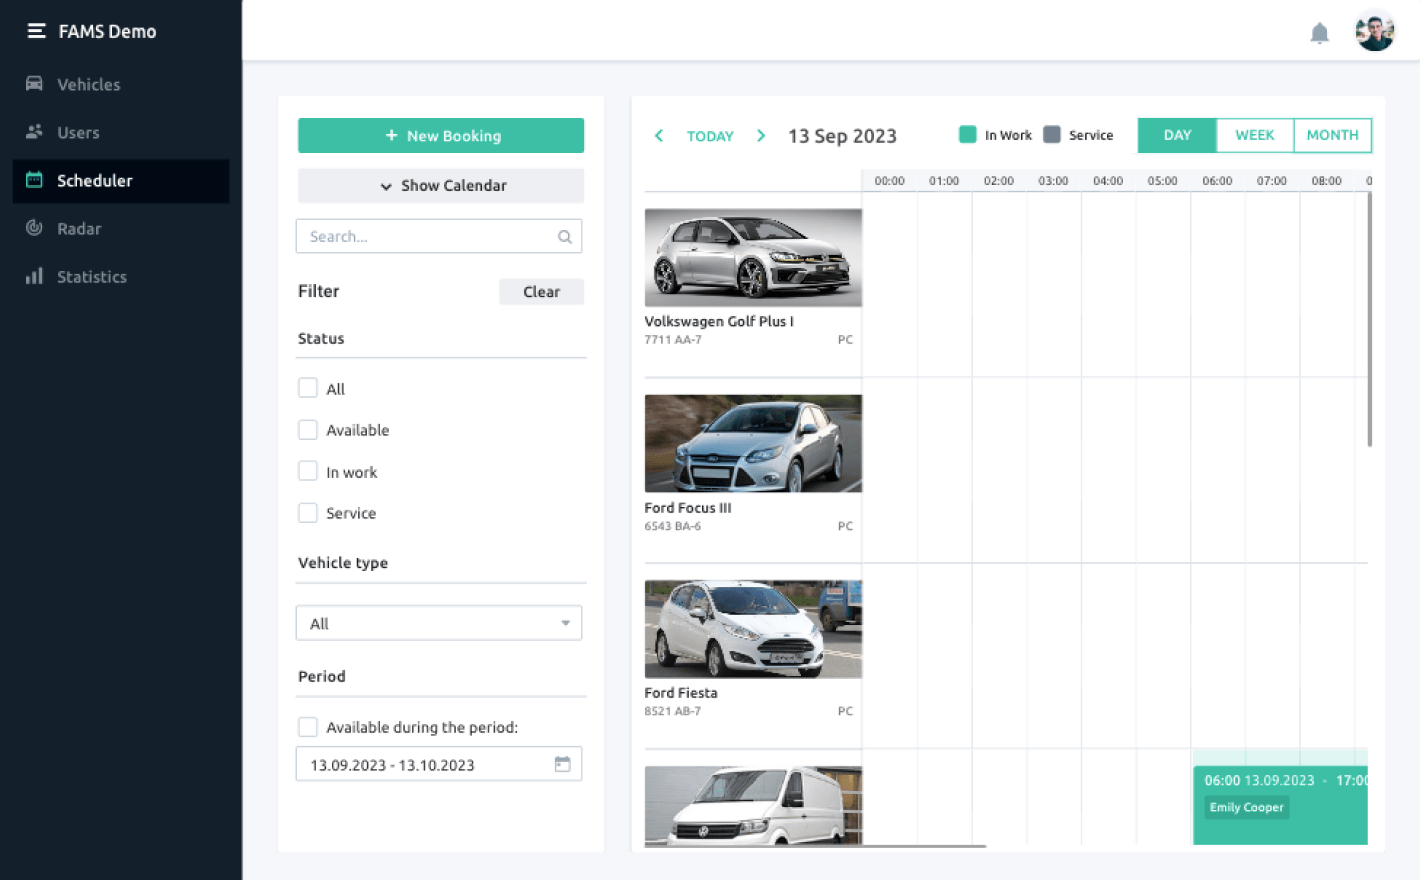Screen dimensions: 1420x880
Task: Click the New Booking button
Action: (441, 136)
